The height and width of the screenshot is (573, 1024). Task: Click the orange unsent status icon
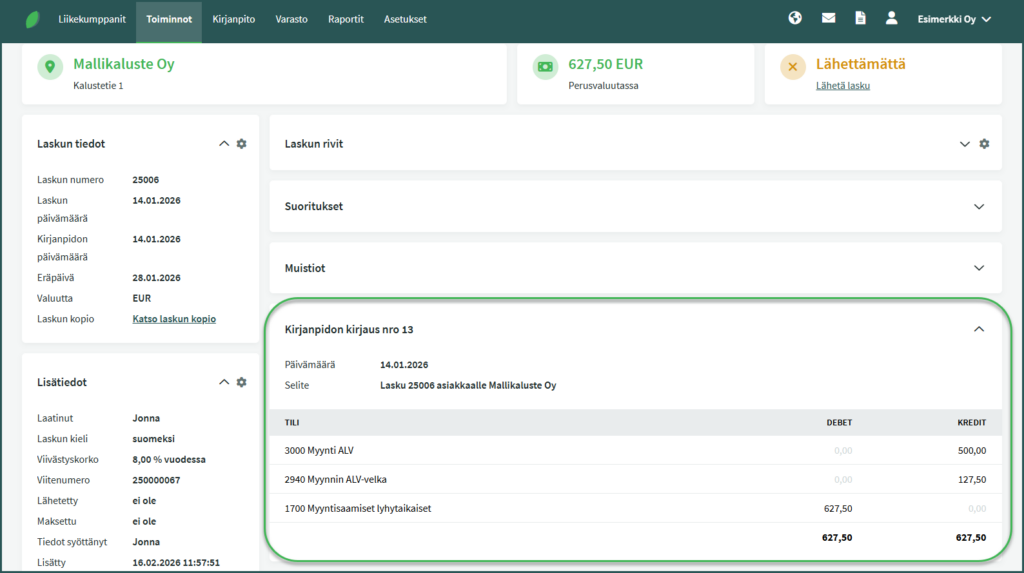[793, 67]
